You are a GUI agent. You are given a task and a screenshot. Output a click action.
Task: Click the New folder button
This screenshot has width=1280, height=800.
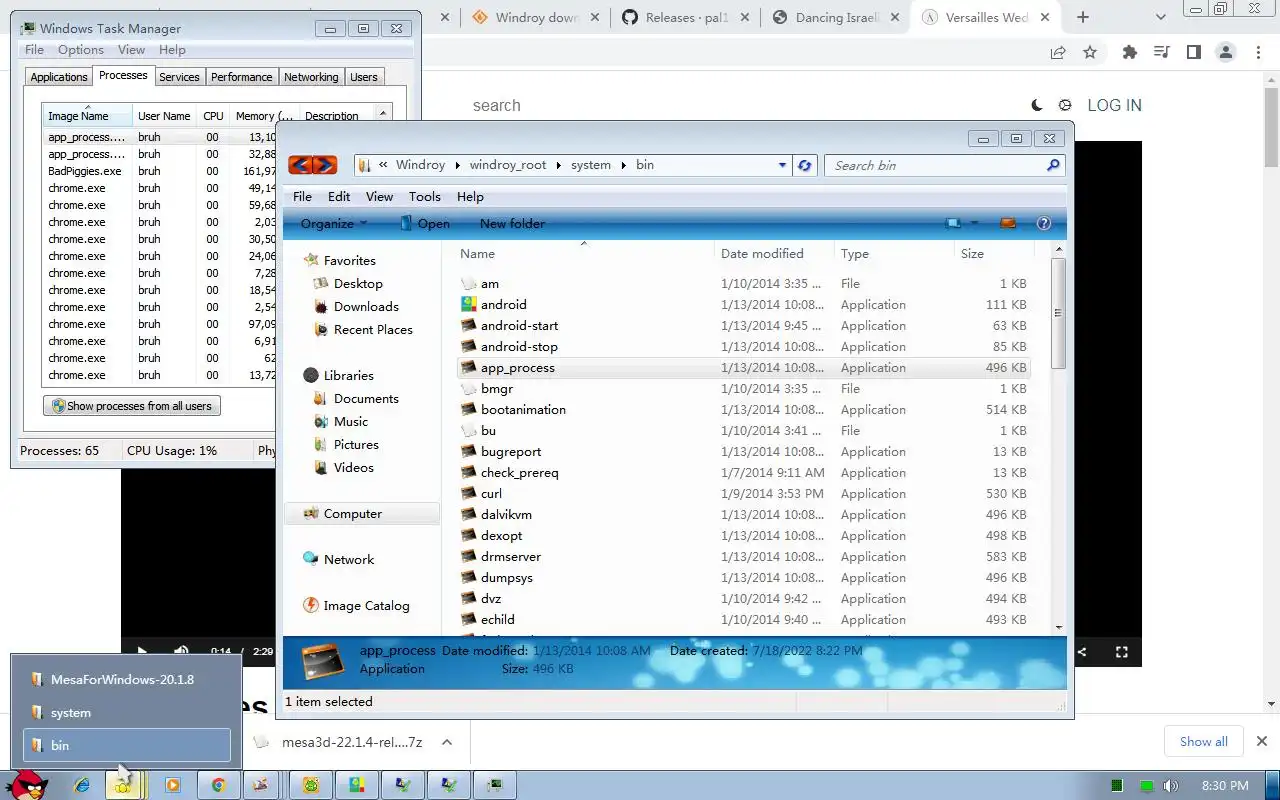click(512, 223)
